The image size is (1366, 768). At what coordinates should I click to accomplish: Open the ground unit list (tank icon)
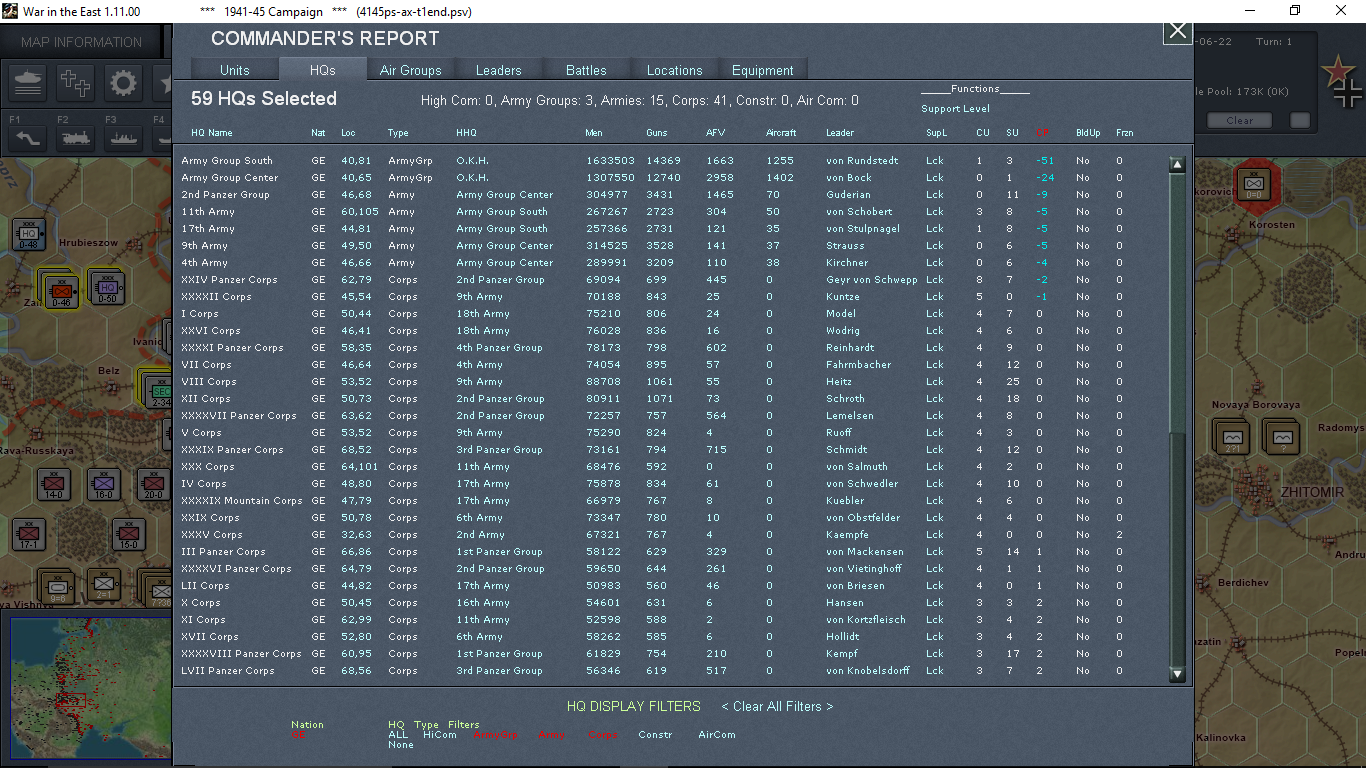pos(29,83)
